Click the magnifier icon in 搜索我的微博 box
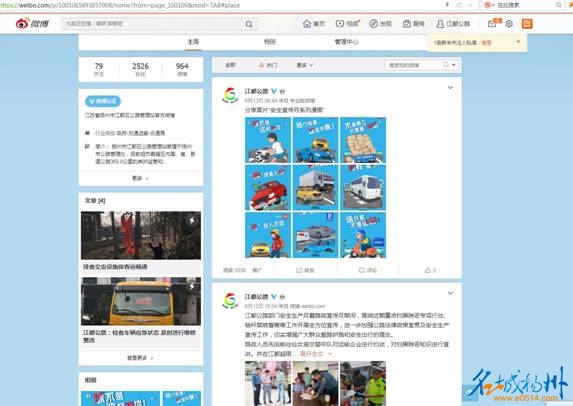This screenshot has width=573, height=406. coord(446,65)
